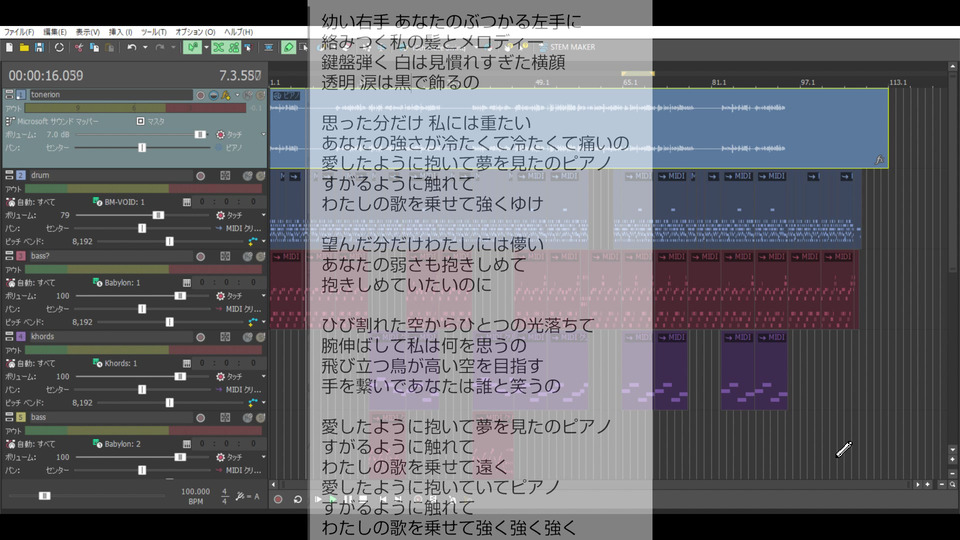
Task: Click the Khords: 1 soft synth button
Action: click(115, 363)
